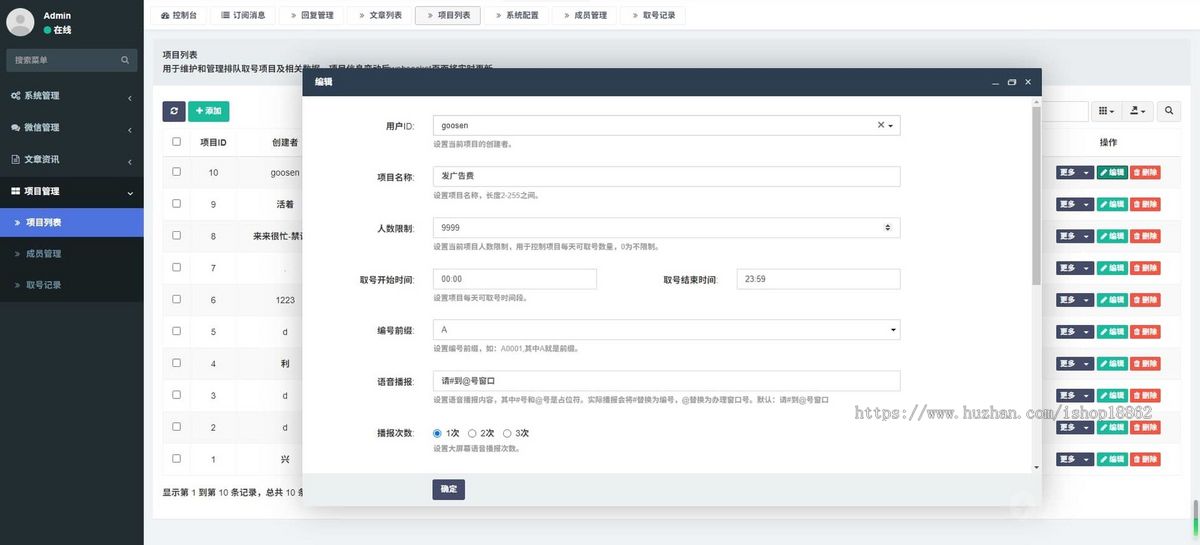Tick the select-all checkbox in table header
This screenshot has width=1200, height=545.
coord(177,142)
